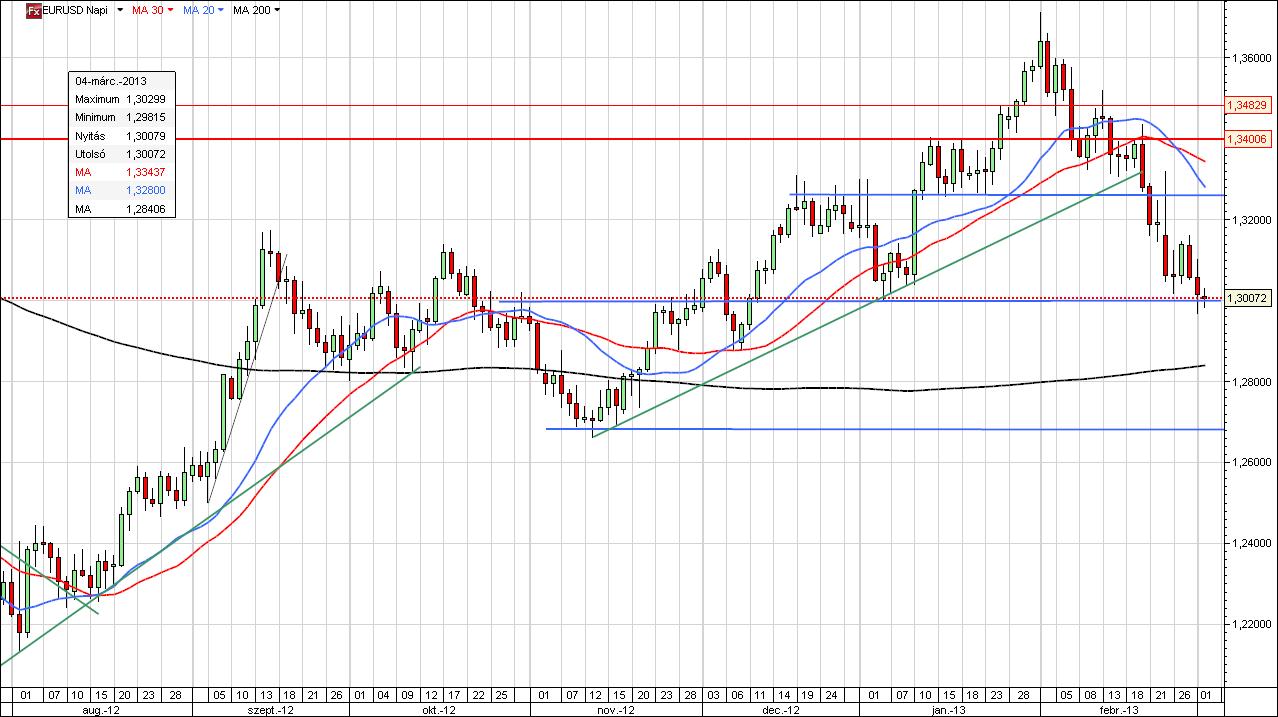Screen dimensions: 1278x717
Task: Select the current price tag 1,30072
Action: tap(1246, 298)
